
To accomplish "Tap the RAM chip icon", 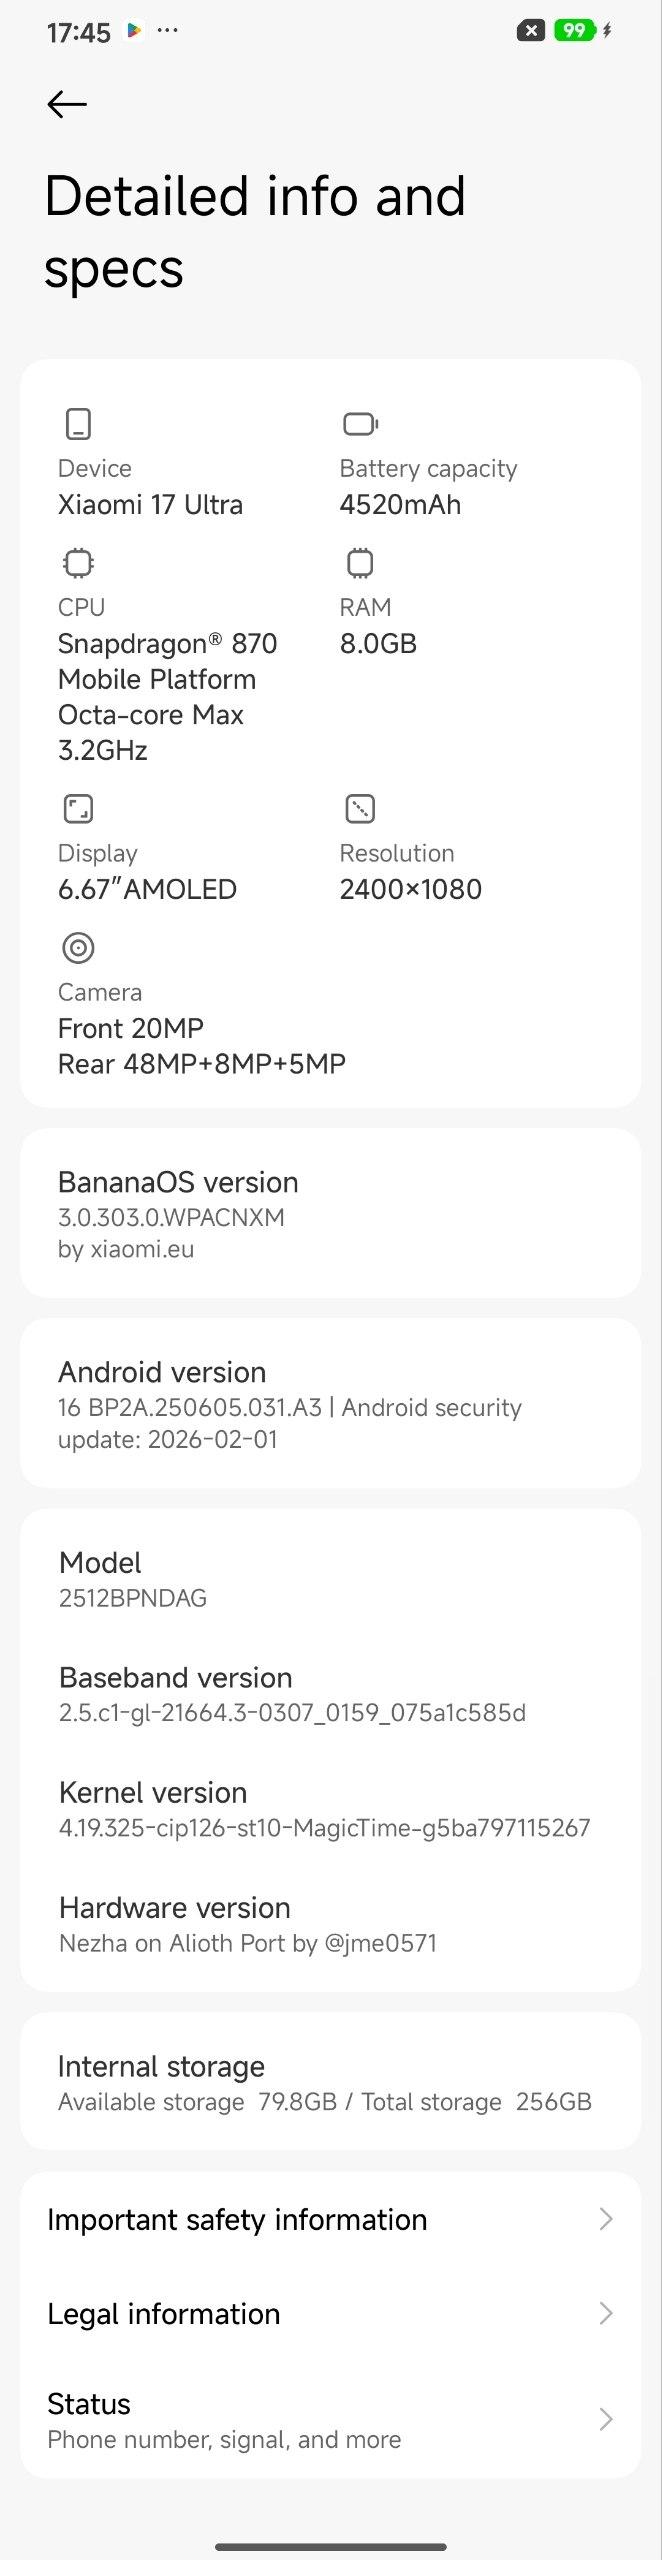I will [x=360, y=563].
